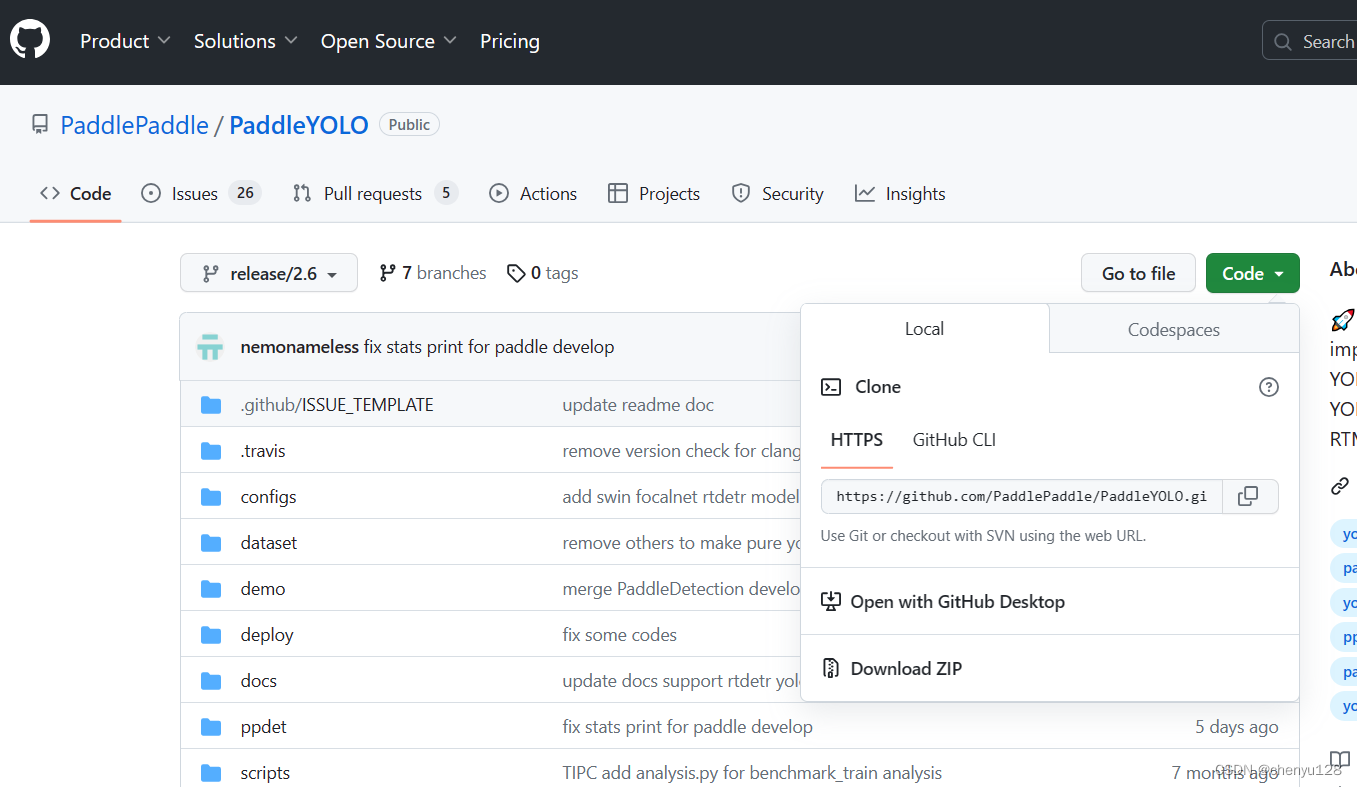Open the Insights tab
This screenshot has height=787, width=1357.
900,194
